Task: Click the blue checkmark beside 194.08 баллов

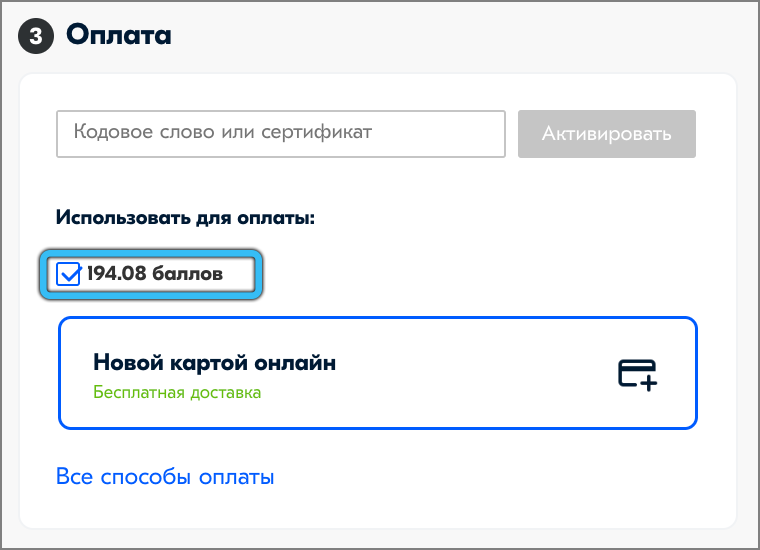Action: click(69, 274)
